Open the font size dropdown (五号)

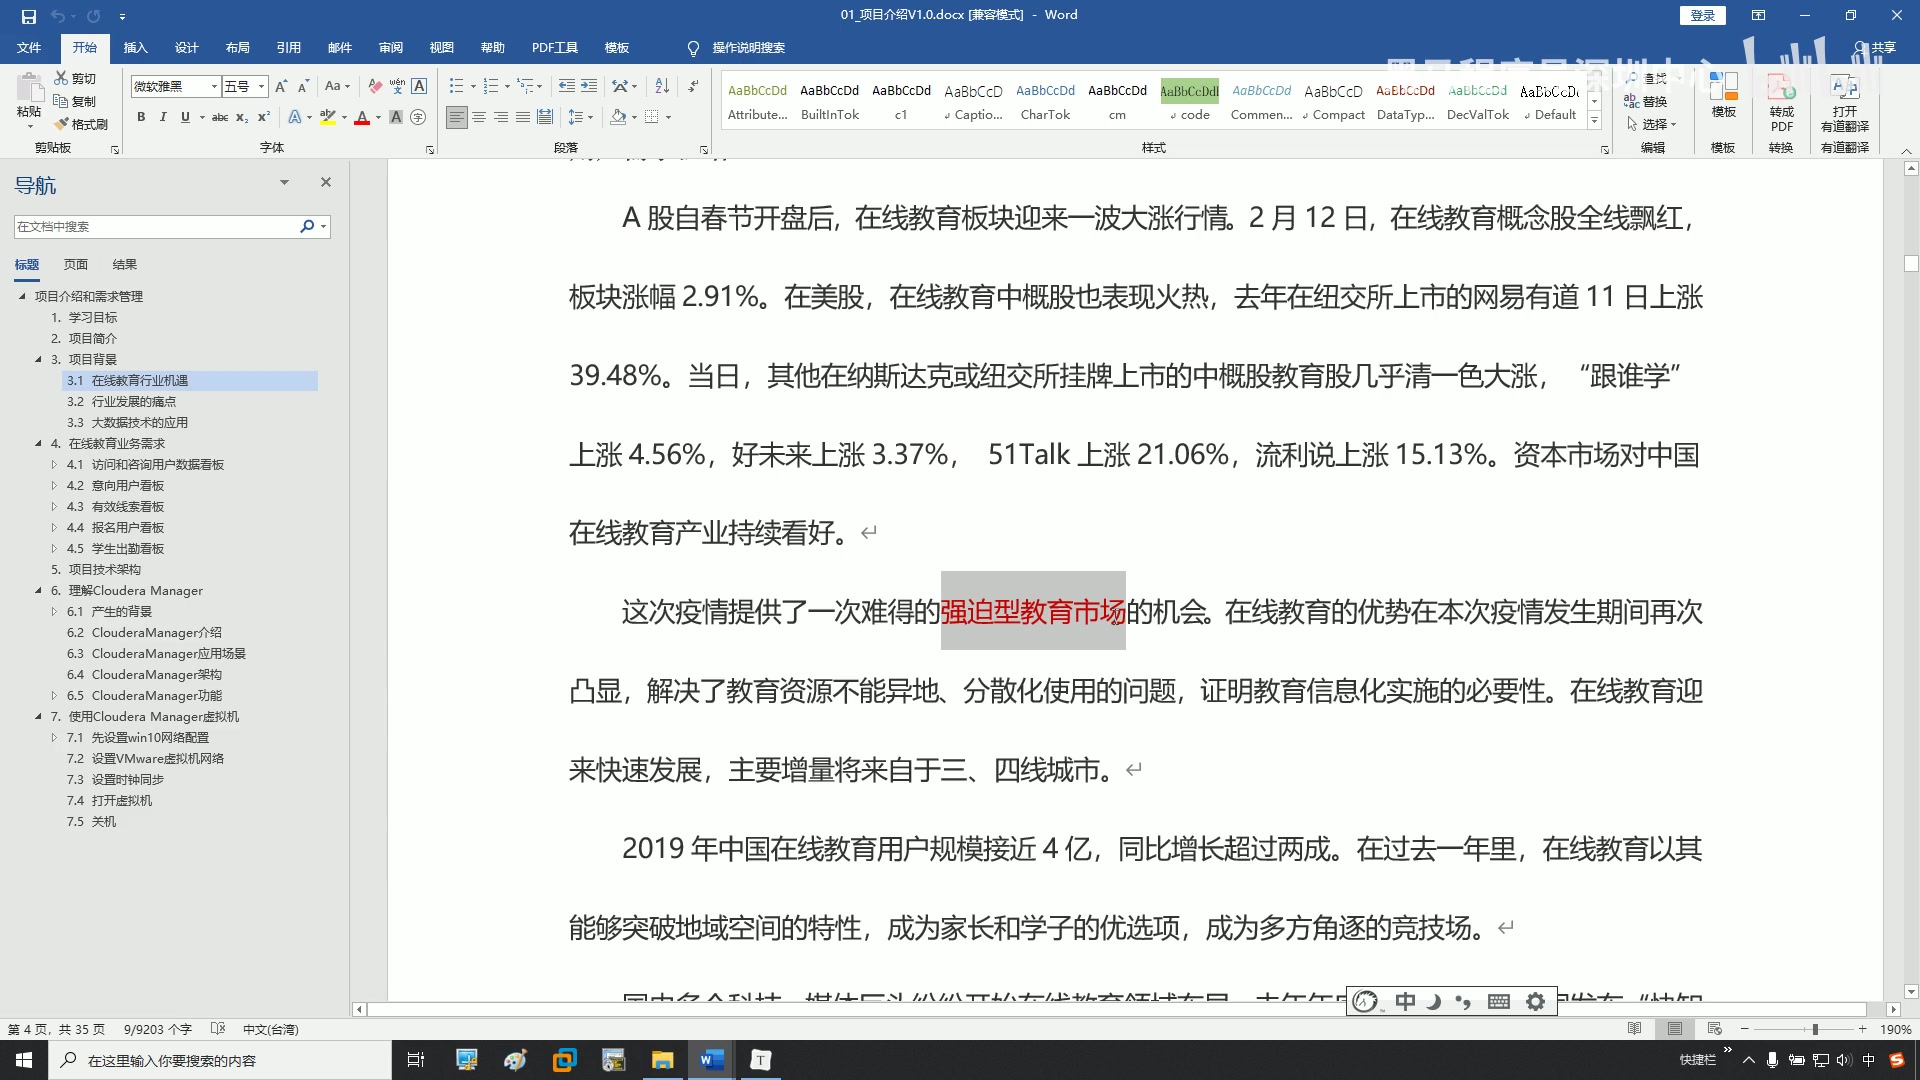coord(261,86)
